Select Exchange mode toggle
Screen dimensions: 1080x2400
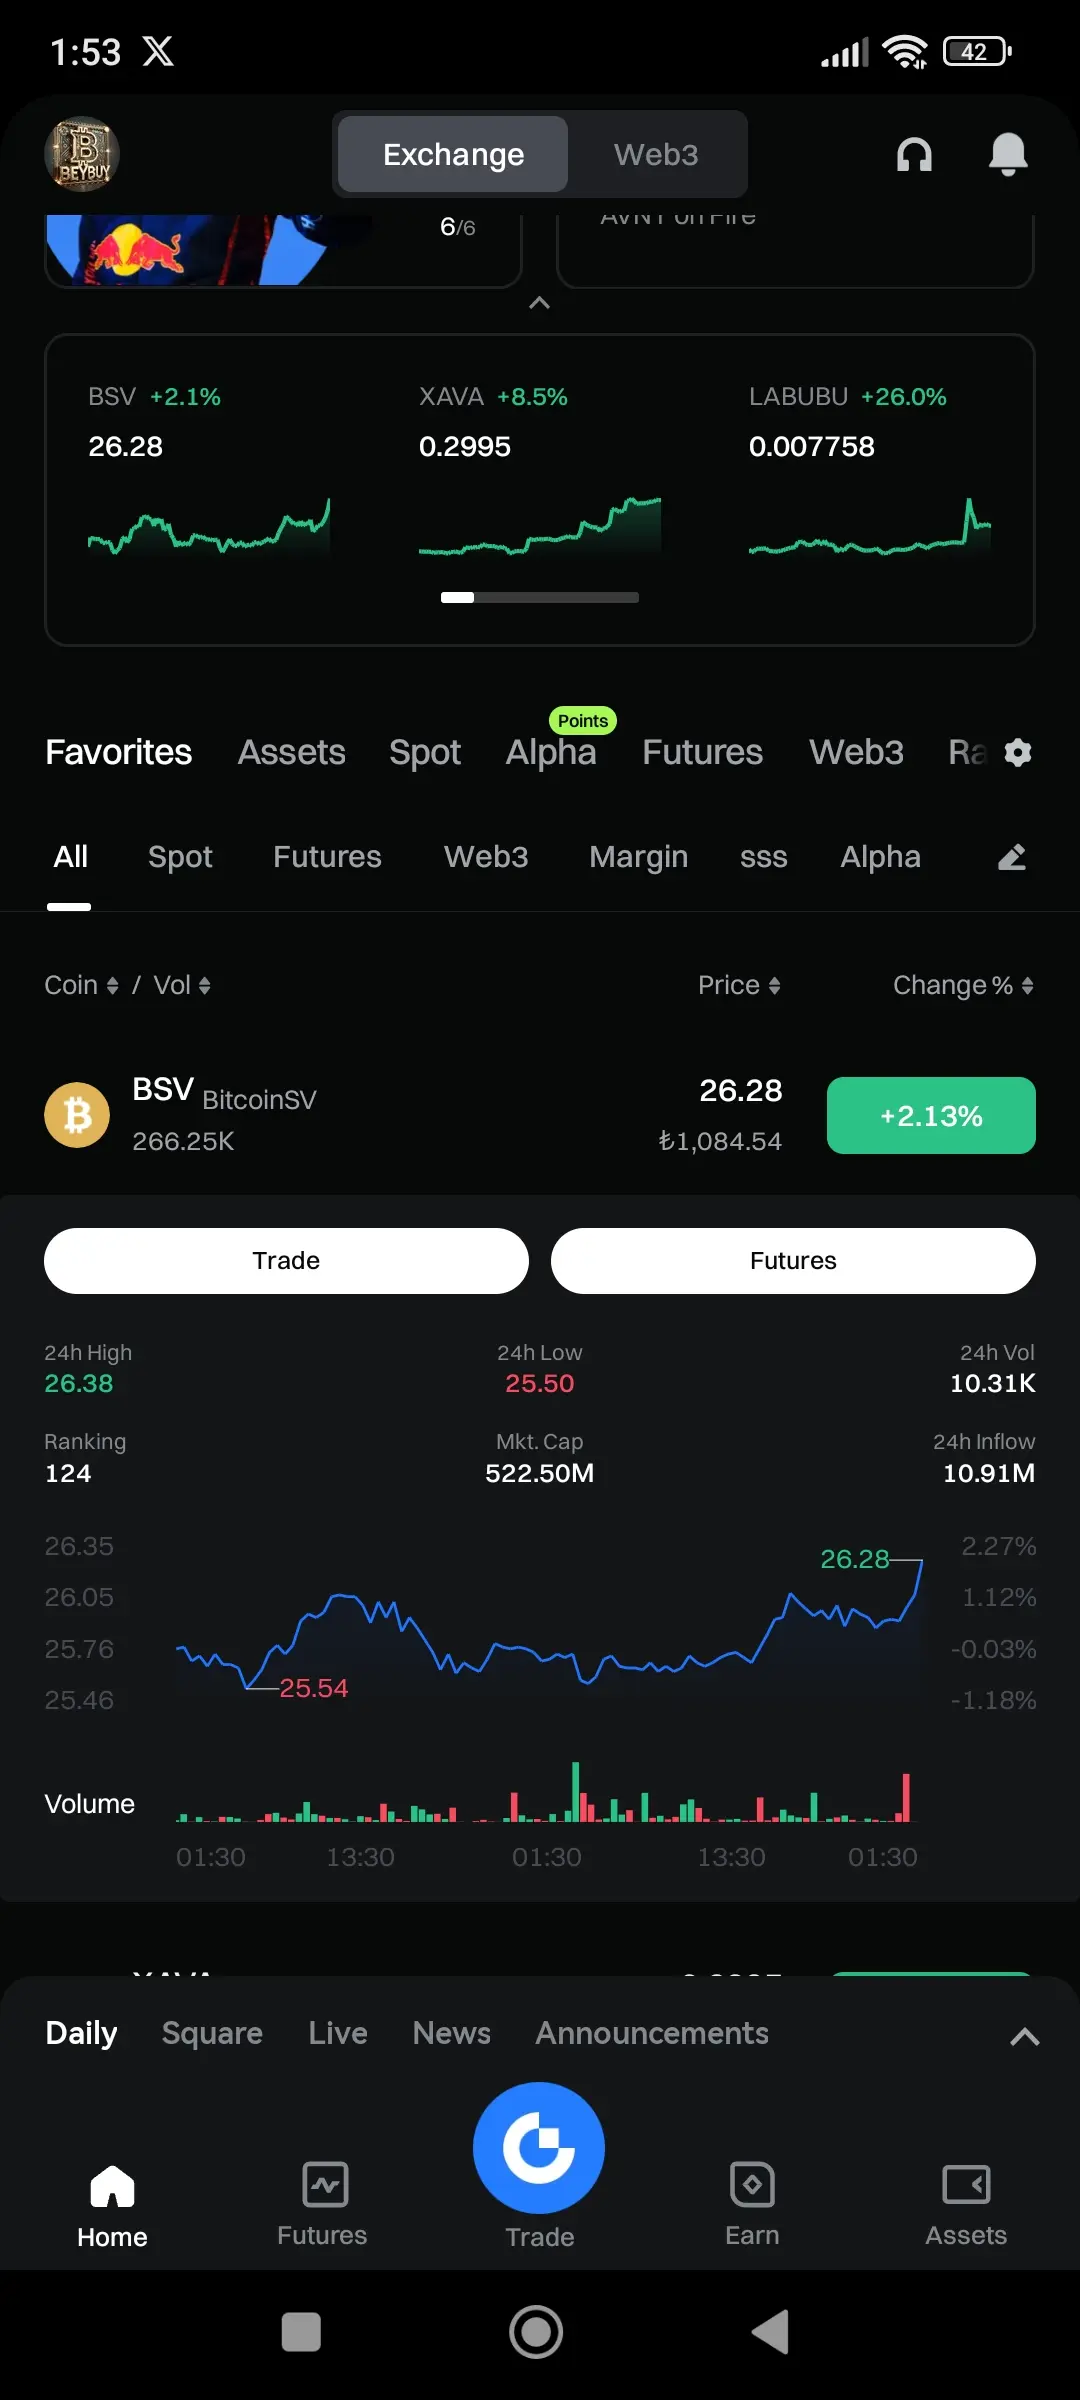tap(453, 154)
